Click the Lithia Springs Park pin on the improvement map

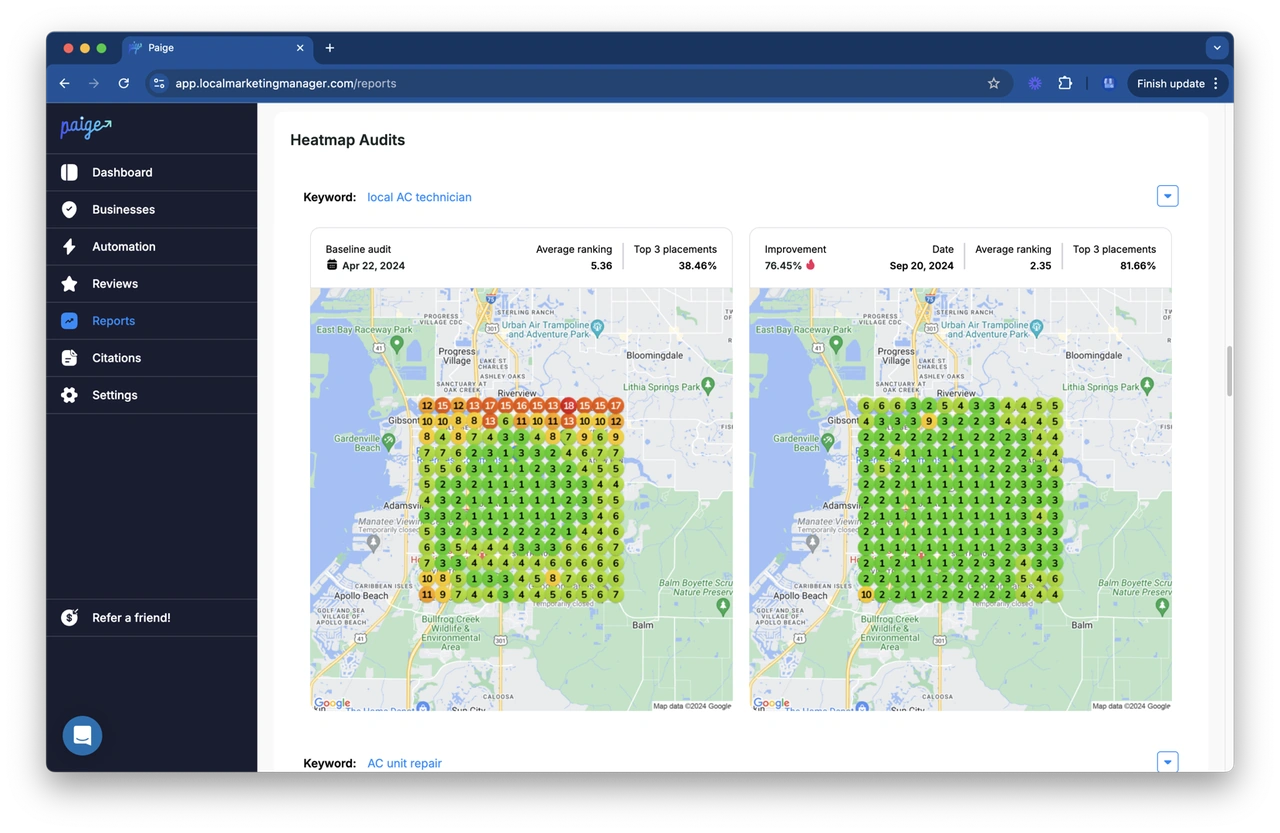1148,385
